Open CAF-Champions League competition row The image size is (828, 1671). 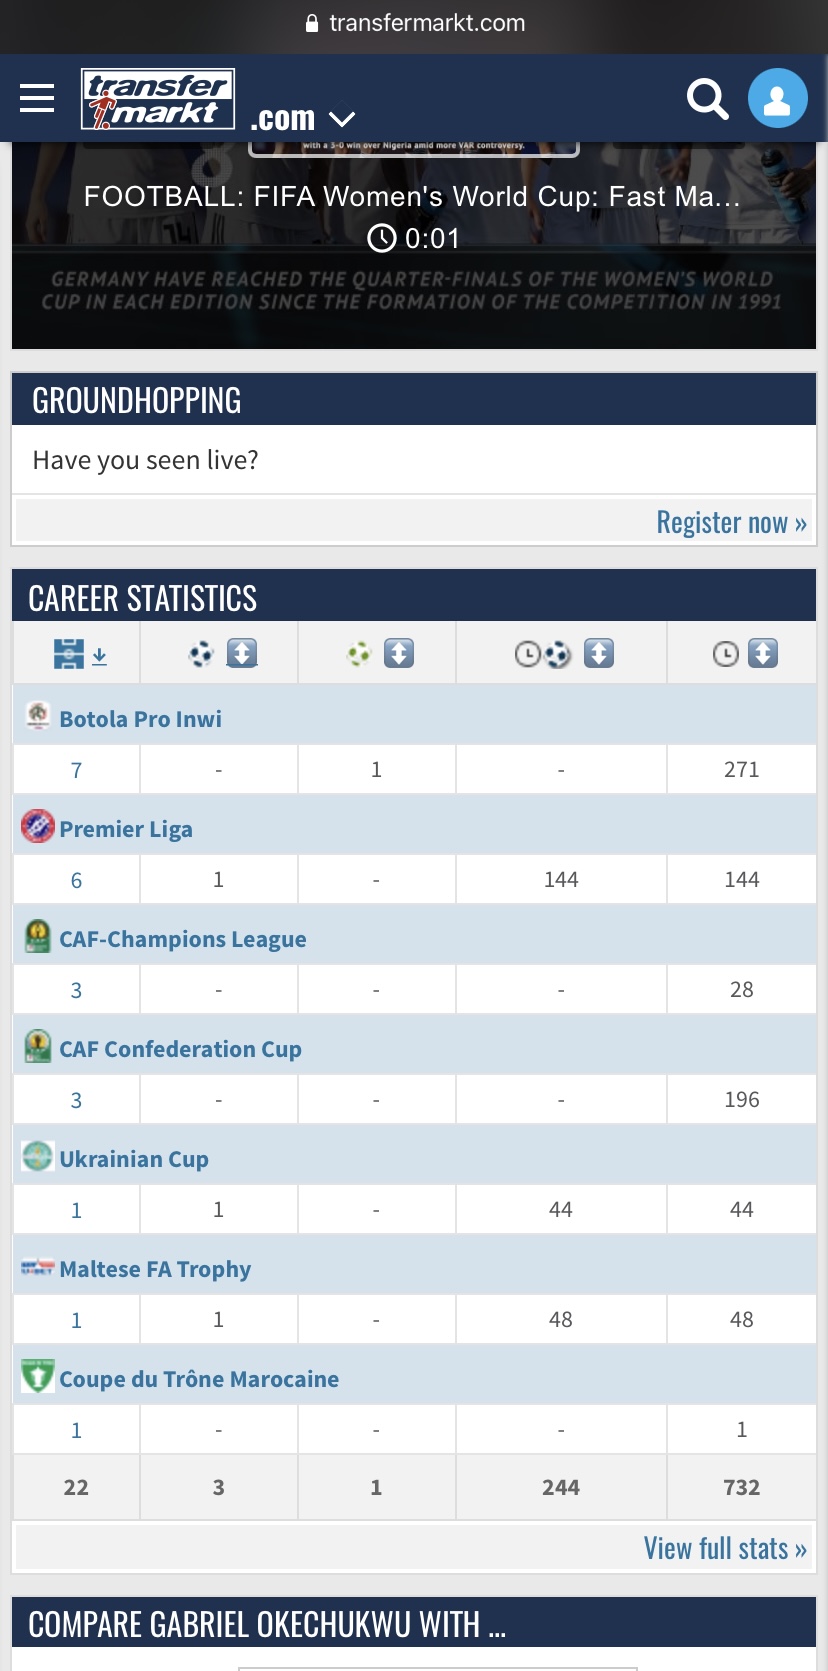pos(183,939)
